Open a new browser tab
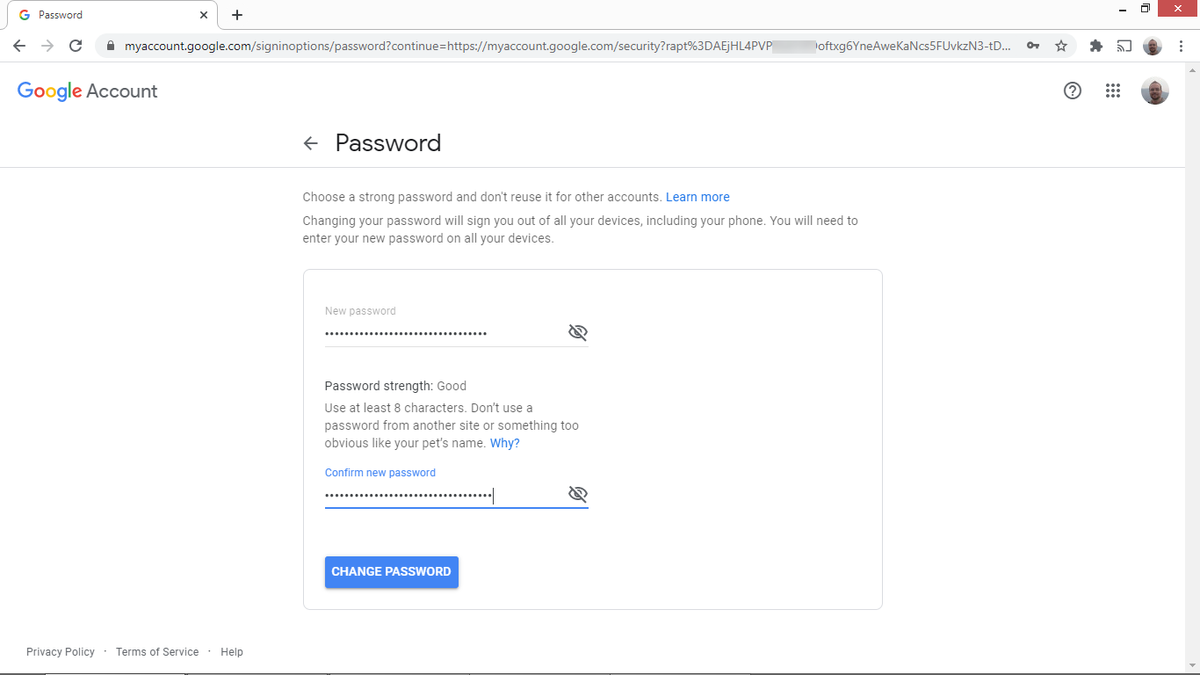The image size is (1200, 675). [x=237, y=14]
